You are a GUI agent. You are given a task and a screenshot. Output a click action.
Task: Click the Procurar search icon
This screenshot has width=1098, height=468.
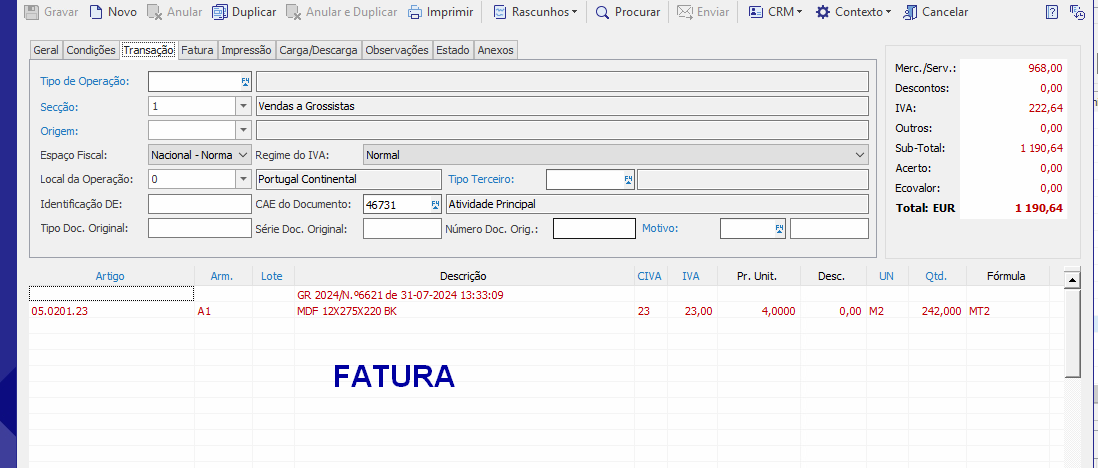click(x=603, y=13)
